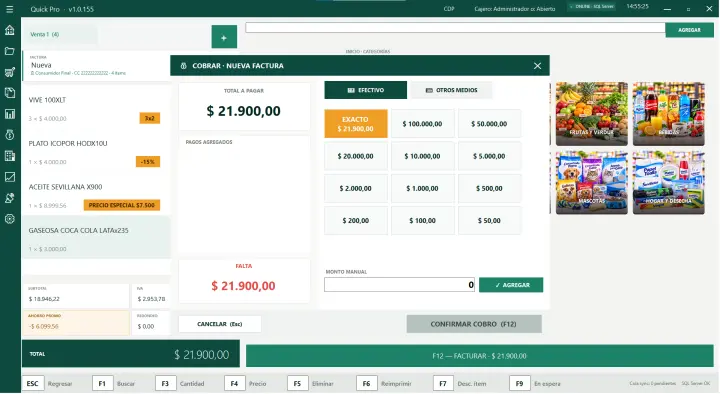Select the Venta 1 (4) tab
This screenshot has height=394, width=720.
60,34
